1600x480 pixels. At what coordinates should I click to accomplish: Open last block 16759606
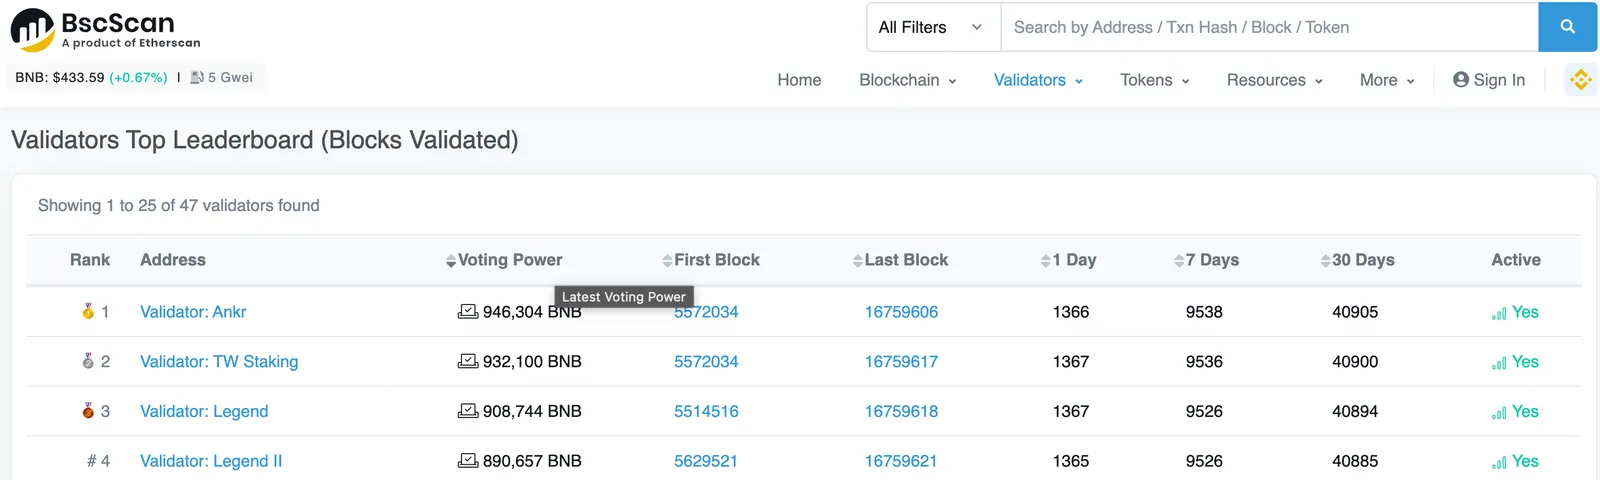click(x=901, y=312)
